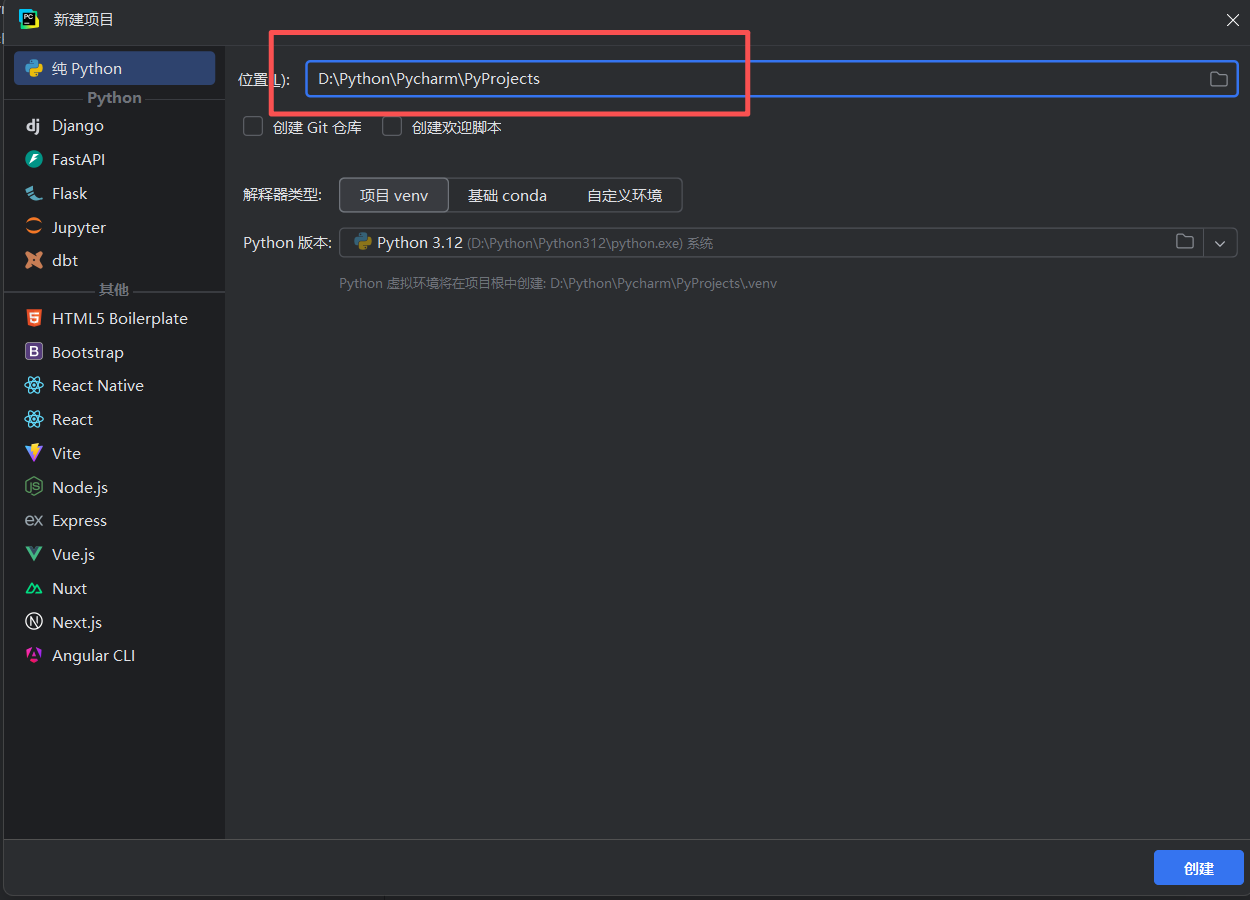Click the Flask icon
The width and height of the screenshot is (1250, 900).
[x=34, y=193]
